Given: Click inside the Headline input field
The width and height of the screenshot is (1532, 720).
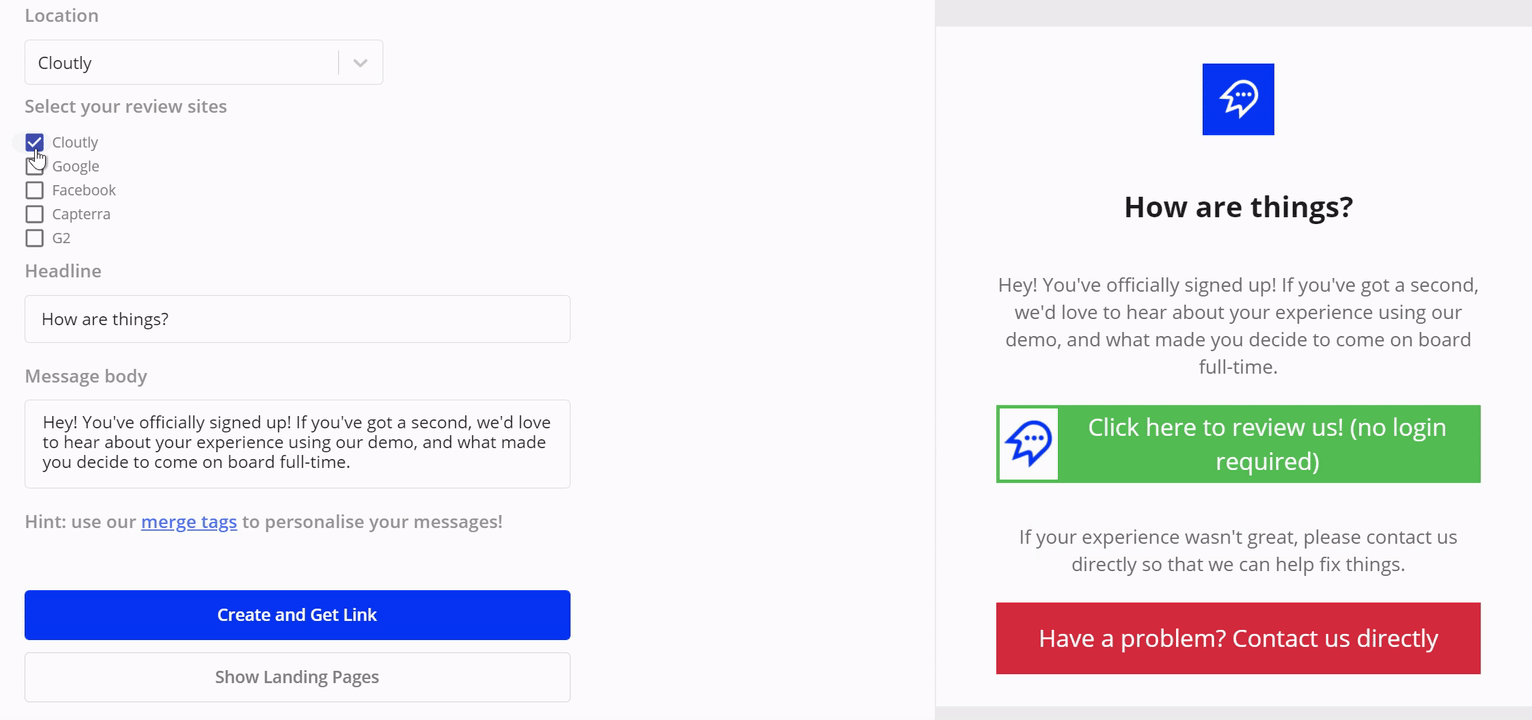Looking at the screenshot, I should pos(297,318).
